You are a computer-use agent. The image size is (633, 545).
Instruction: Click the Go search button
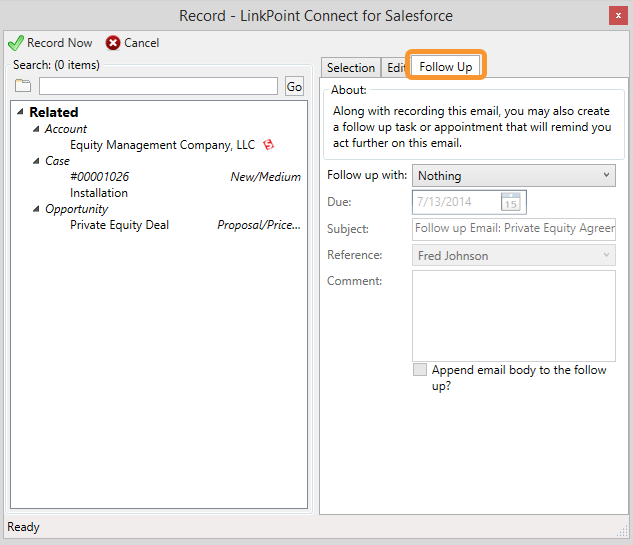(x=294, y=86)
